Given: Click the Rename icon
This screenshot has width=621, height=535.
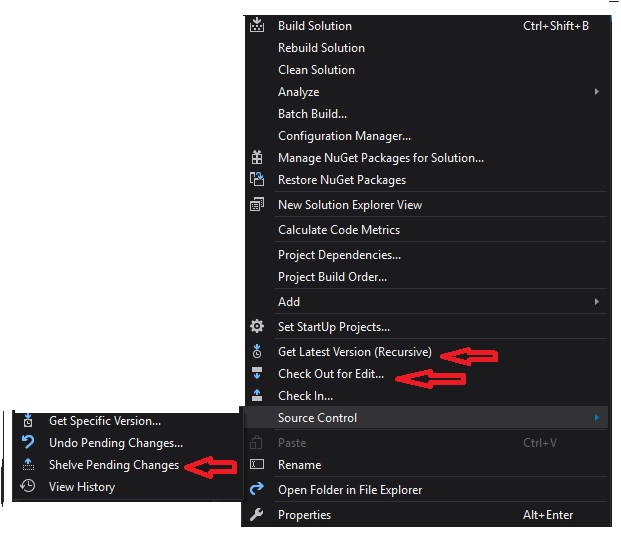Looking at the screenshot, I should (x=257, y=464).
